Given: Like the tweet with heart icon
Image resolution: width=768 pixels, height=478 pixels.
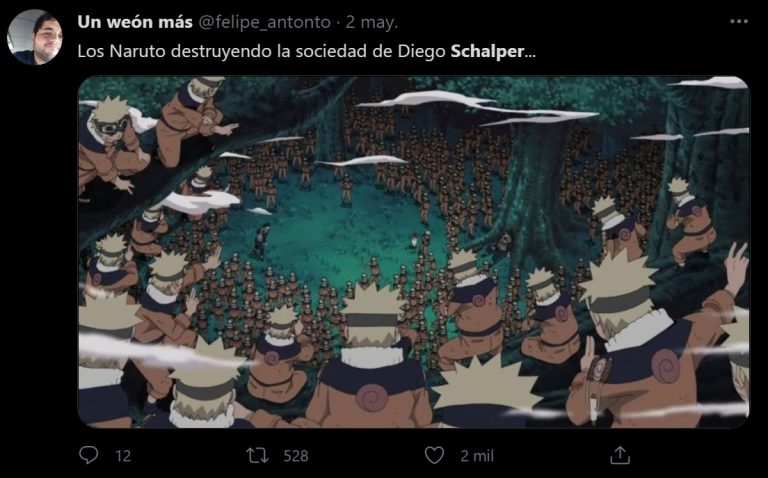Looking at the screenshot, I should click(x=434, y=455).
